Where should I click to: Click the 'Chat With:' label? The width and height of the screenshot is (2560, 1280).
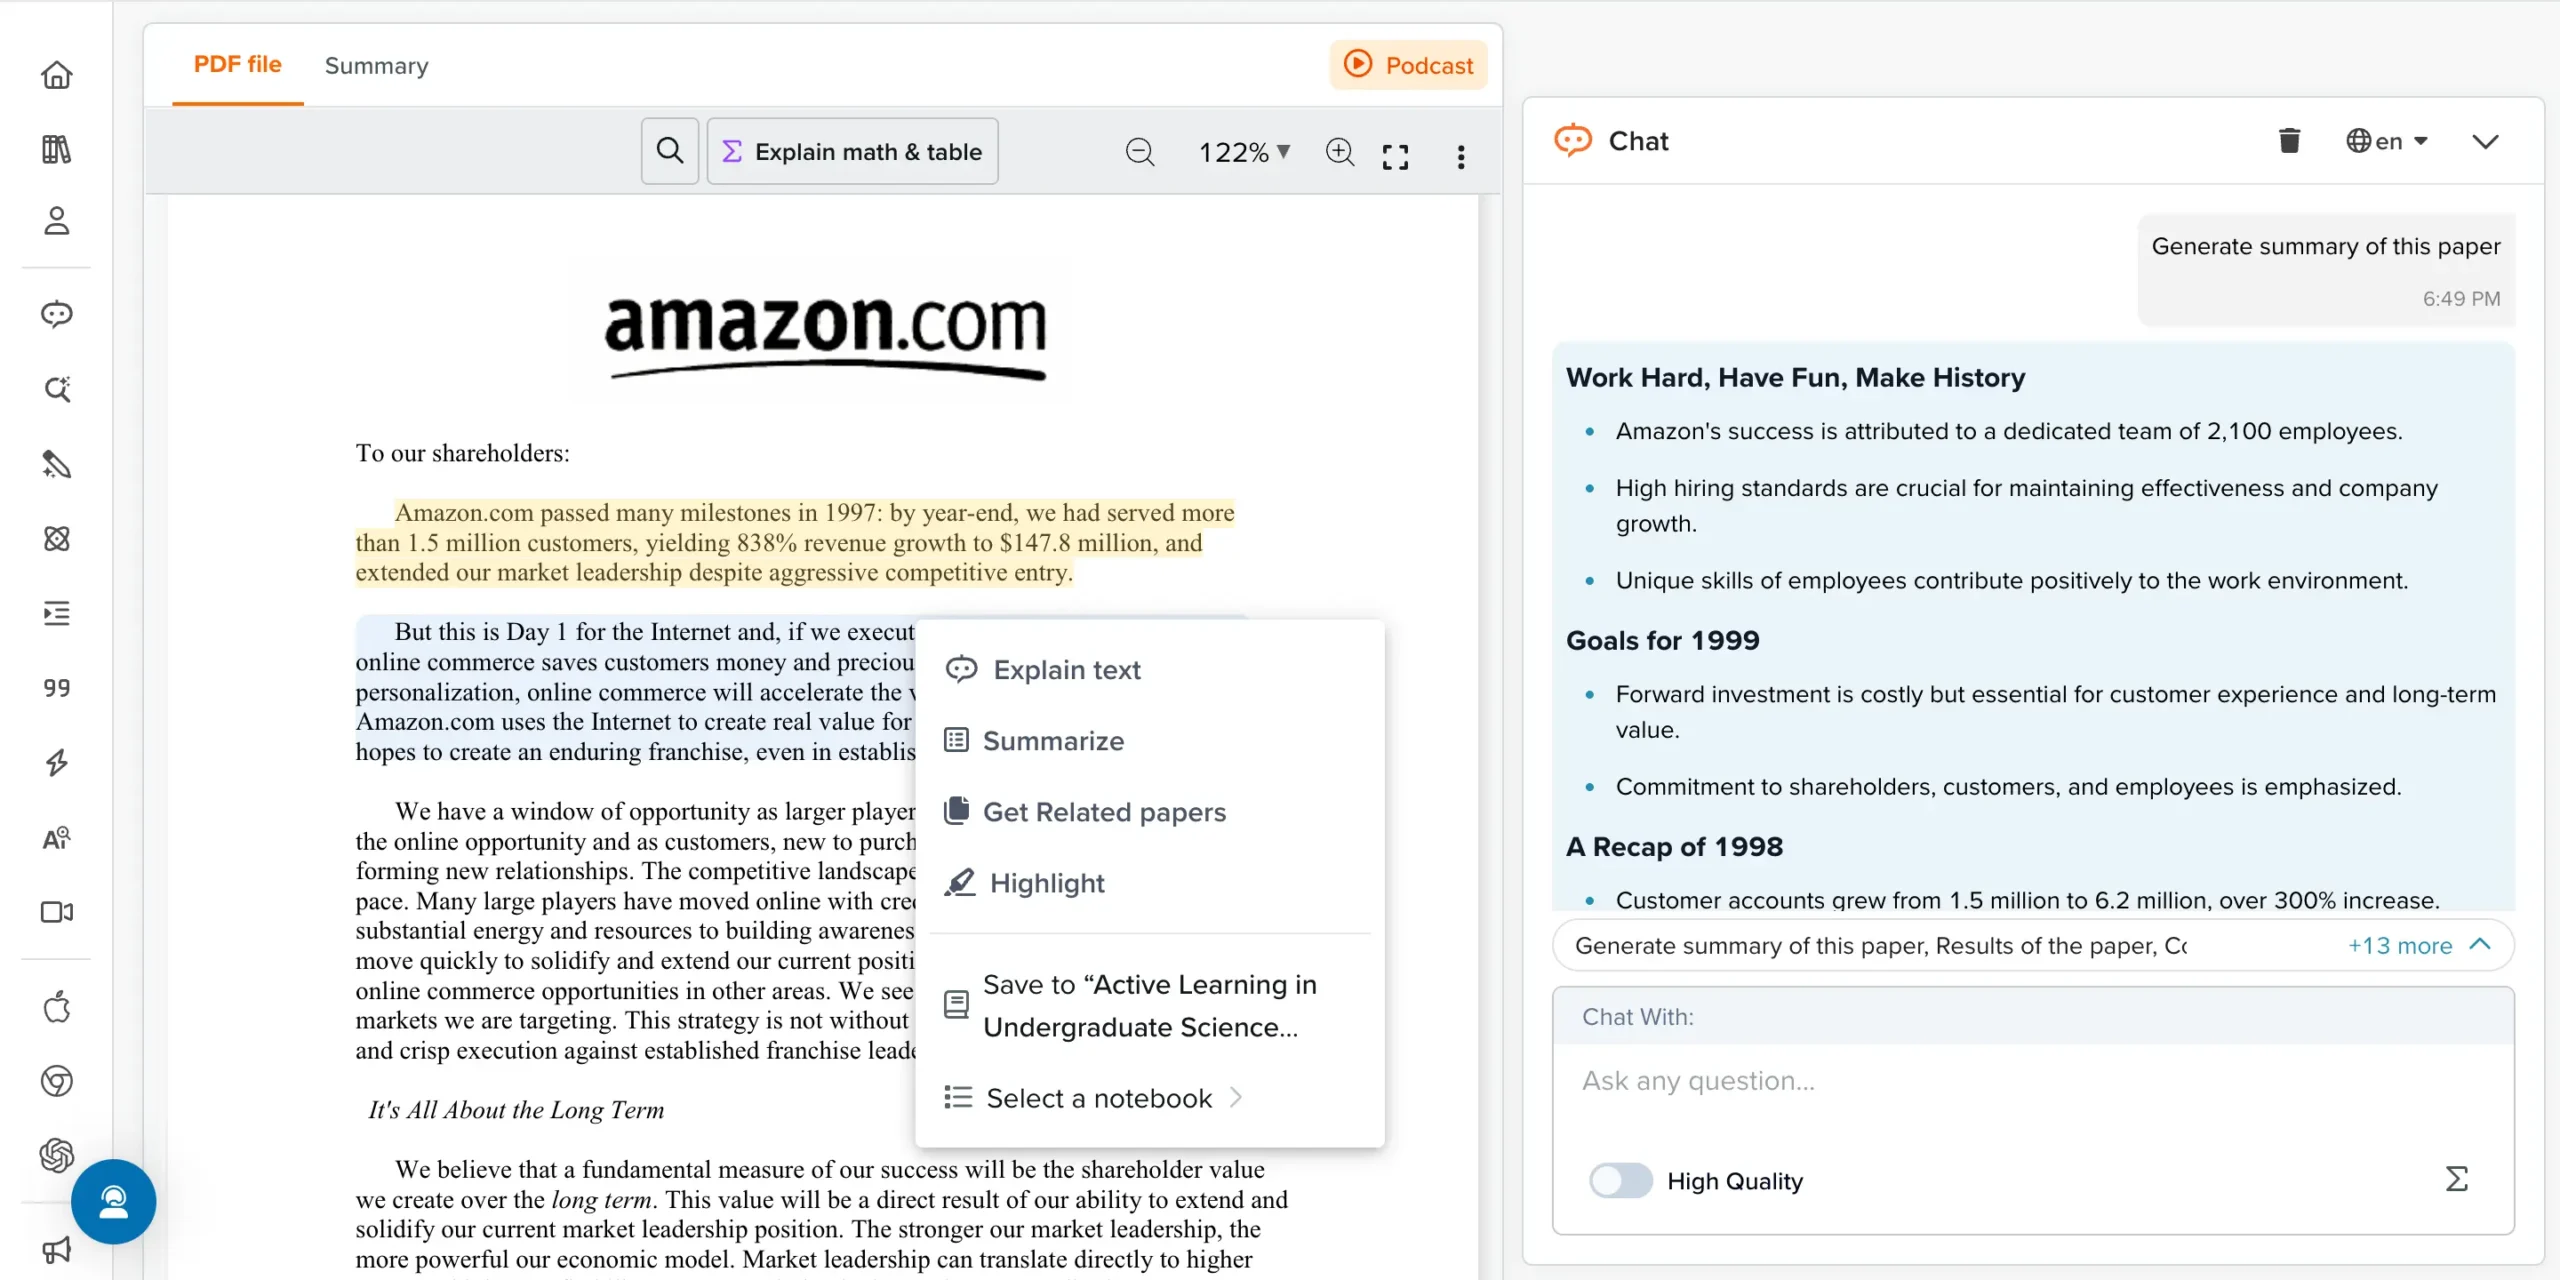(x=1638, y=1017)
